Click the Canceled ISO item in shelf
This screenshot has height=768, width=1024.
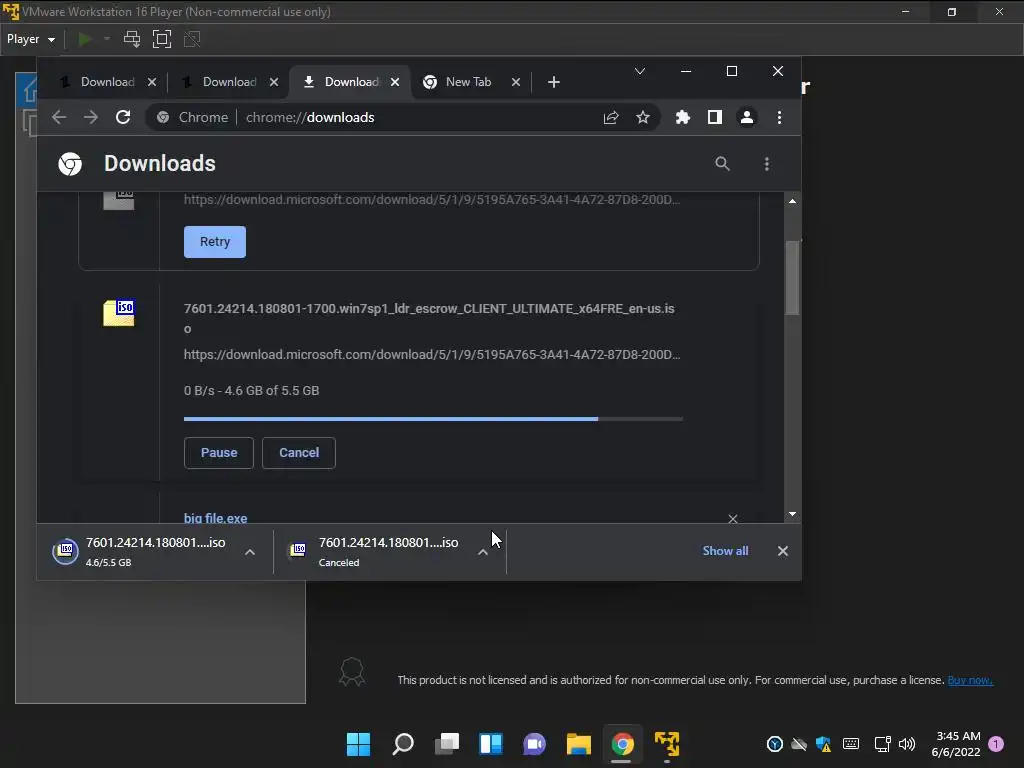click(374, 552)
